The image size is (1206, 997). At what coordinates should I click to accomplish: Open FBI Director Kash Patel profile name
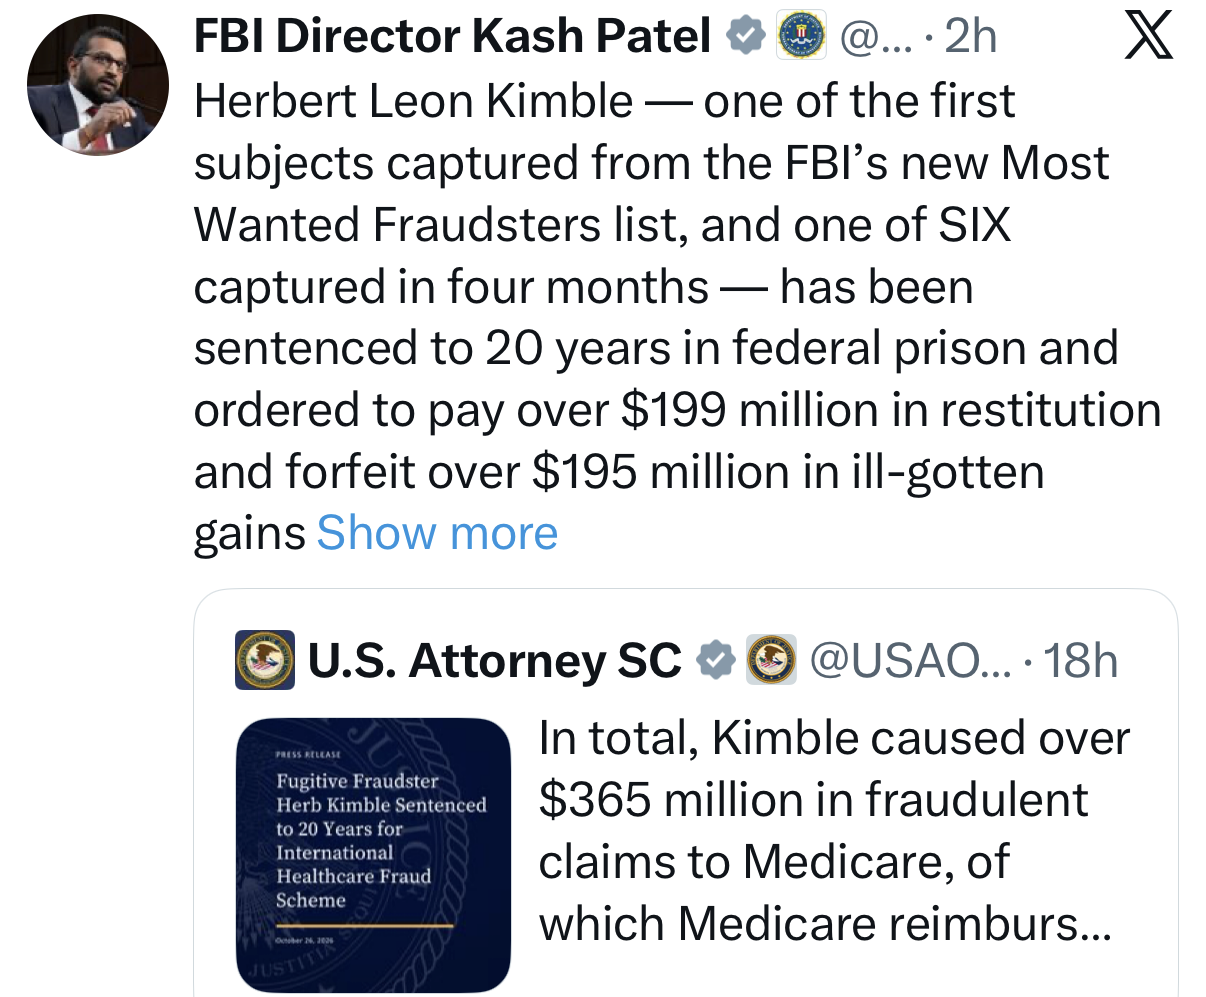(x=451, y=37)
